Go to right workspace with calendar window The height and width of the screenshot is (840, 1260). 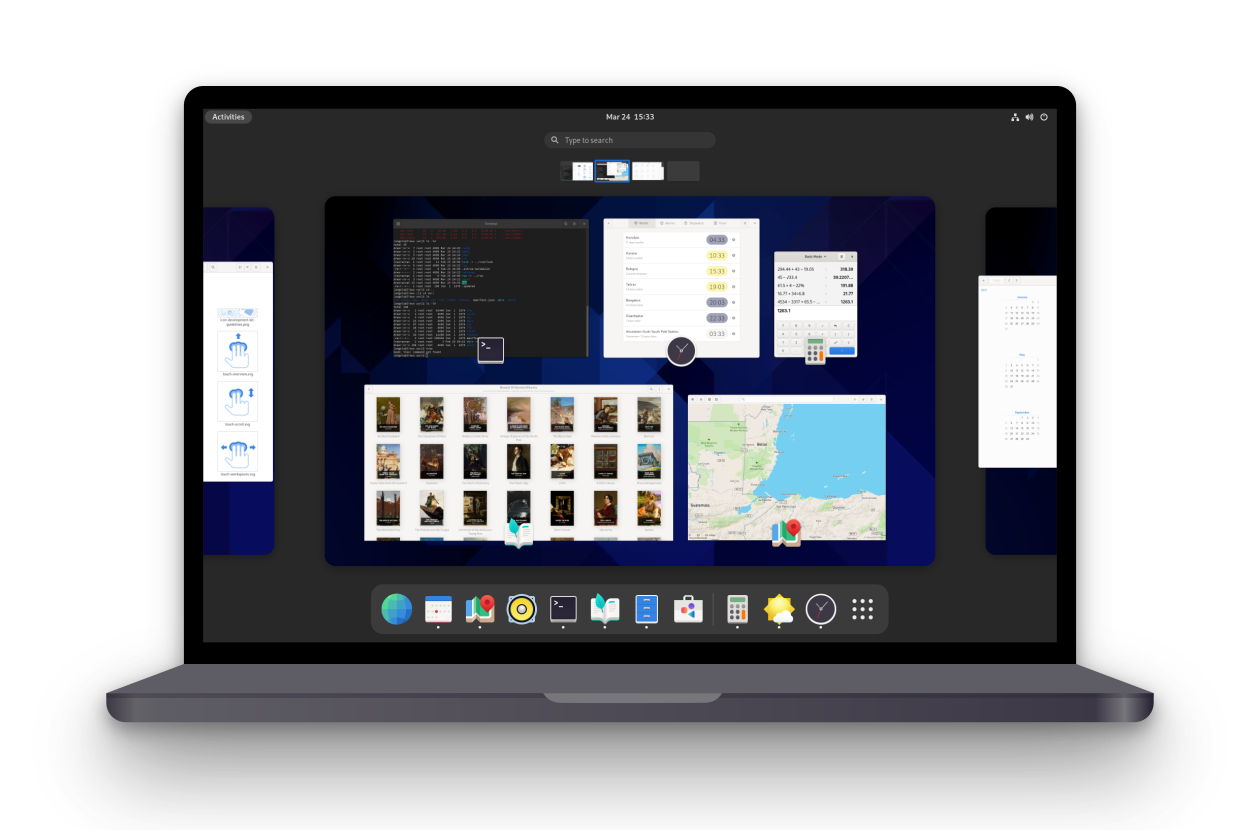pyautogui.click(x=1021, y=380)
